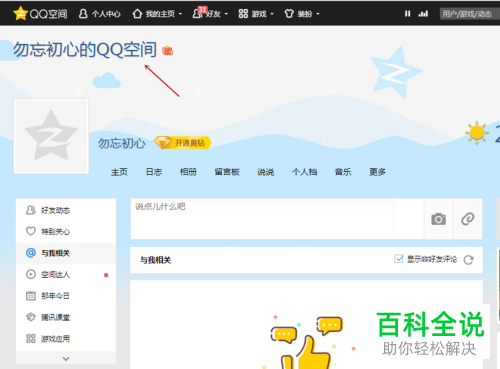
Task: Click the 勿忘初心 nickname
Action: pyautogui.click(x=122, y=143)
